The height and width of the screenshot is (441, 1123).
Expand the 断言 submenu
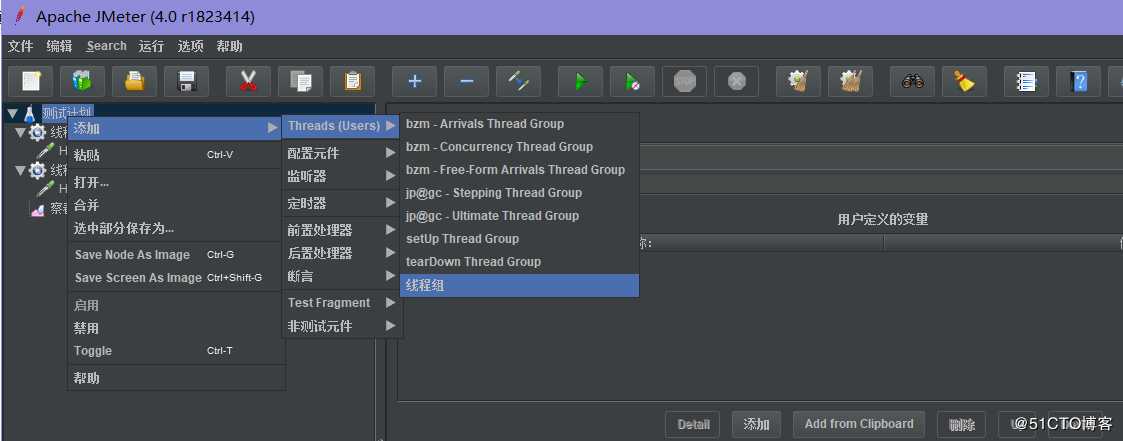(x=342, y=276)
